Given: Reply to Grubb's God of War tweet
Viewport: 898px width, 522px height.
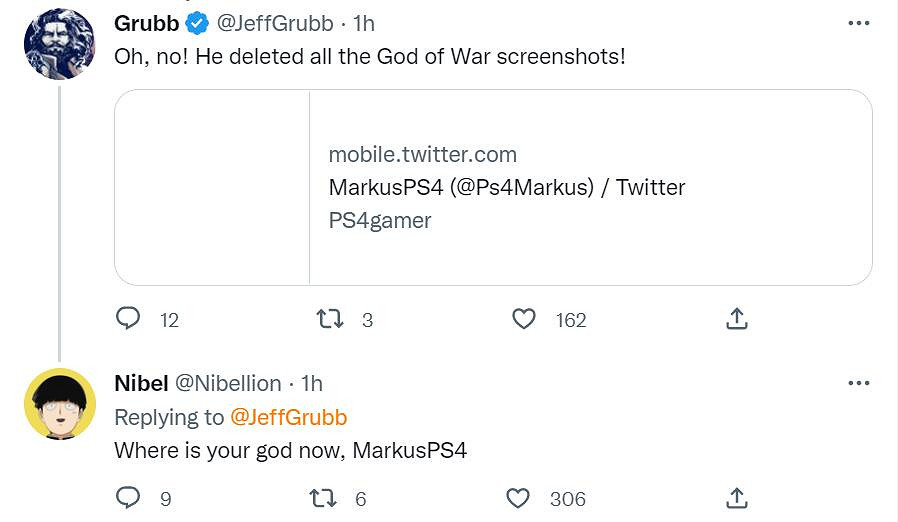Looking at the screenshot, I should click(x=128, y=319).
